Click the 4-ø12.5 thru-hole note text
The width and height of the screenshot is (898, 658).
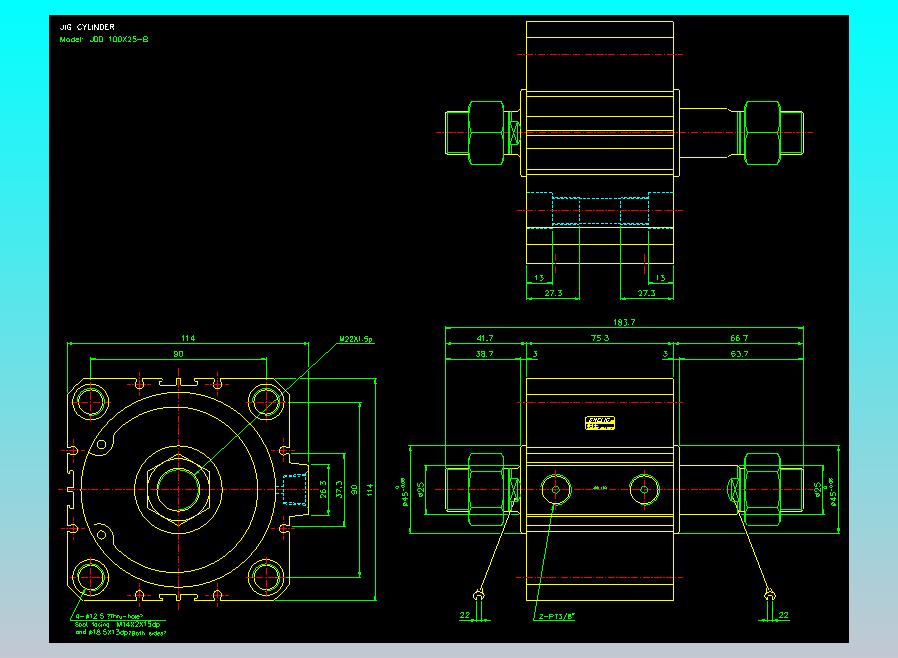(x=109, y=617)
